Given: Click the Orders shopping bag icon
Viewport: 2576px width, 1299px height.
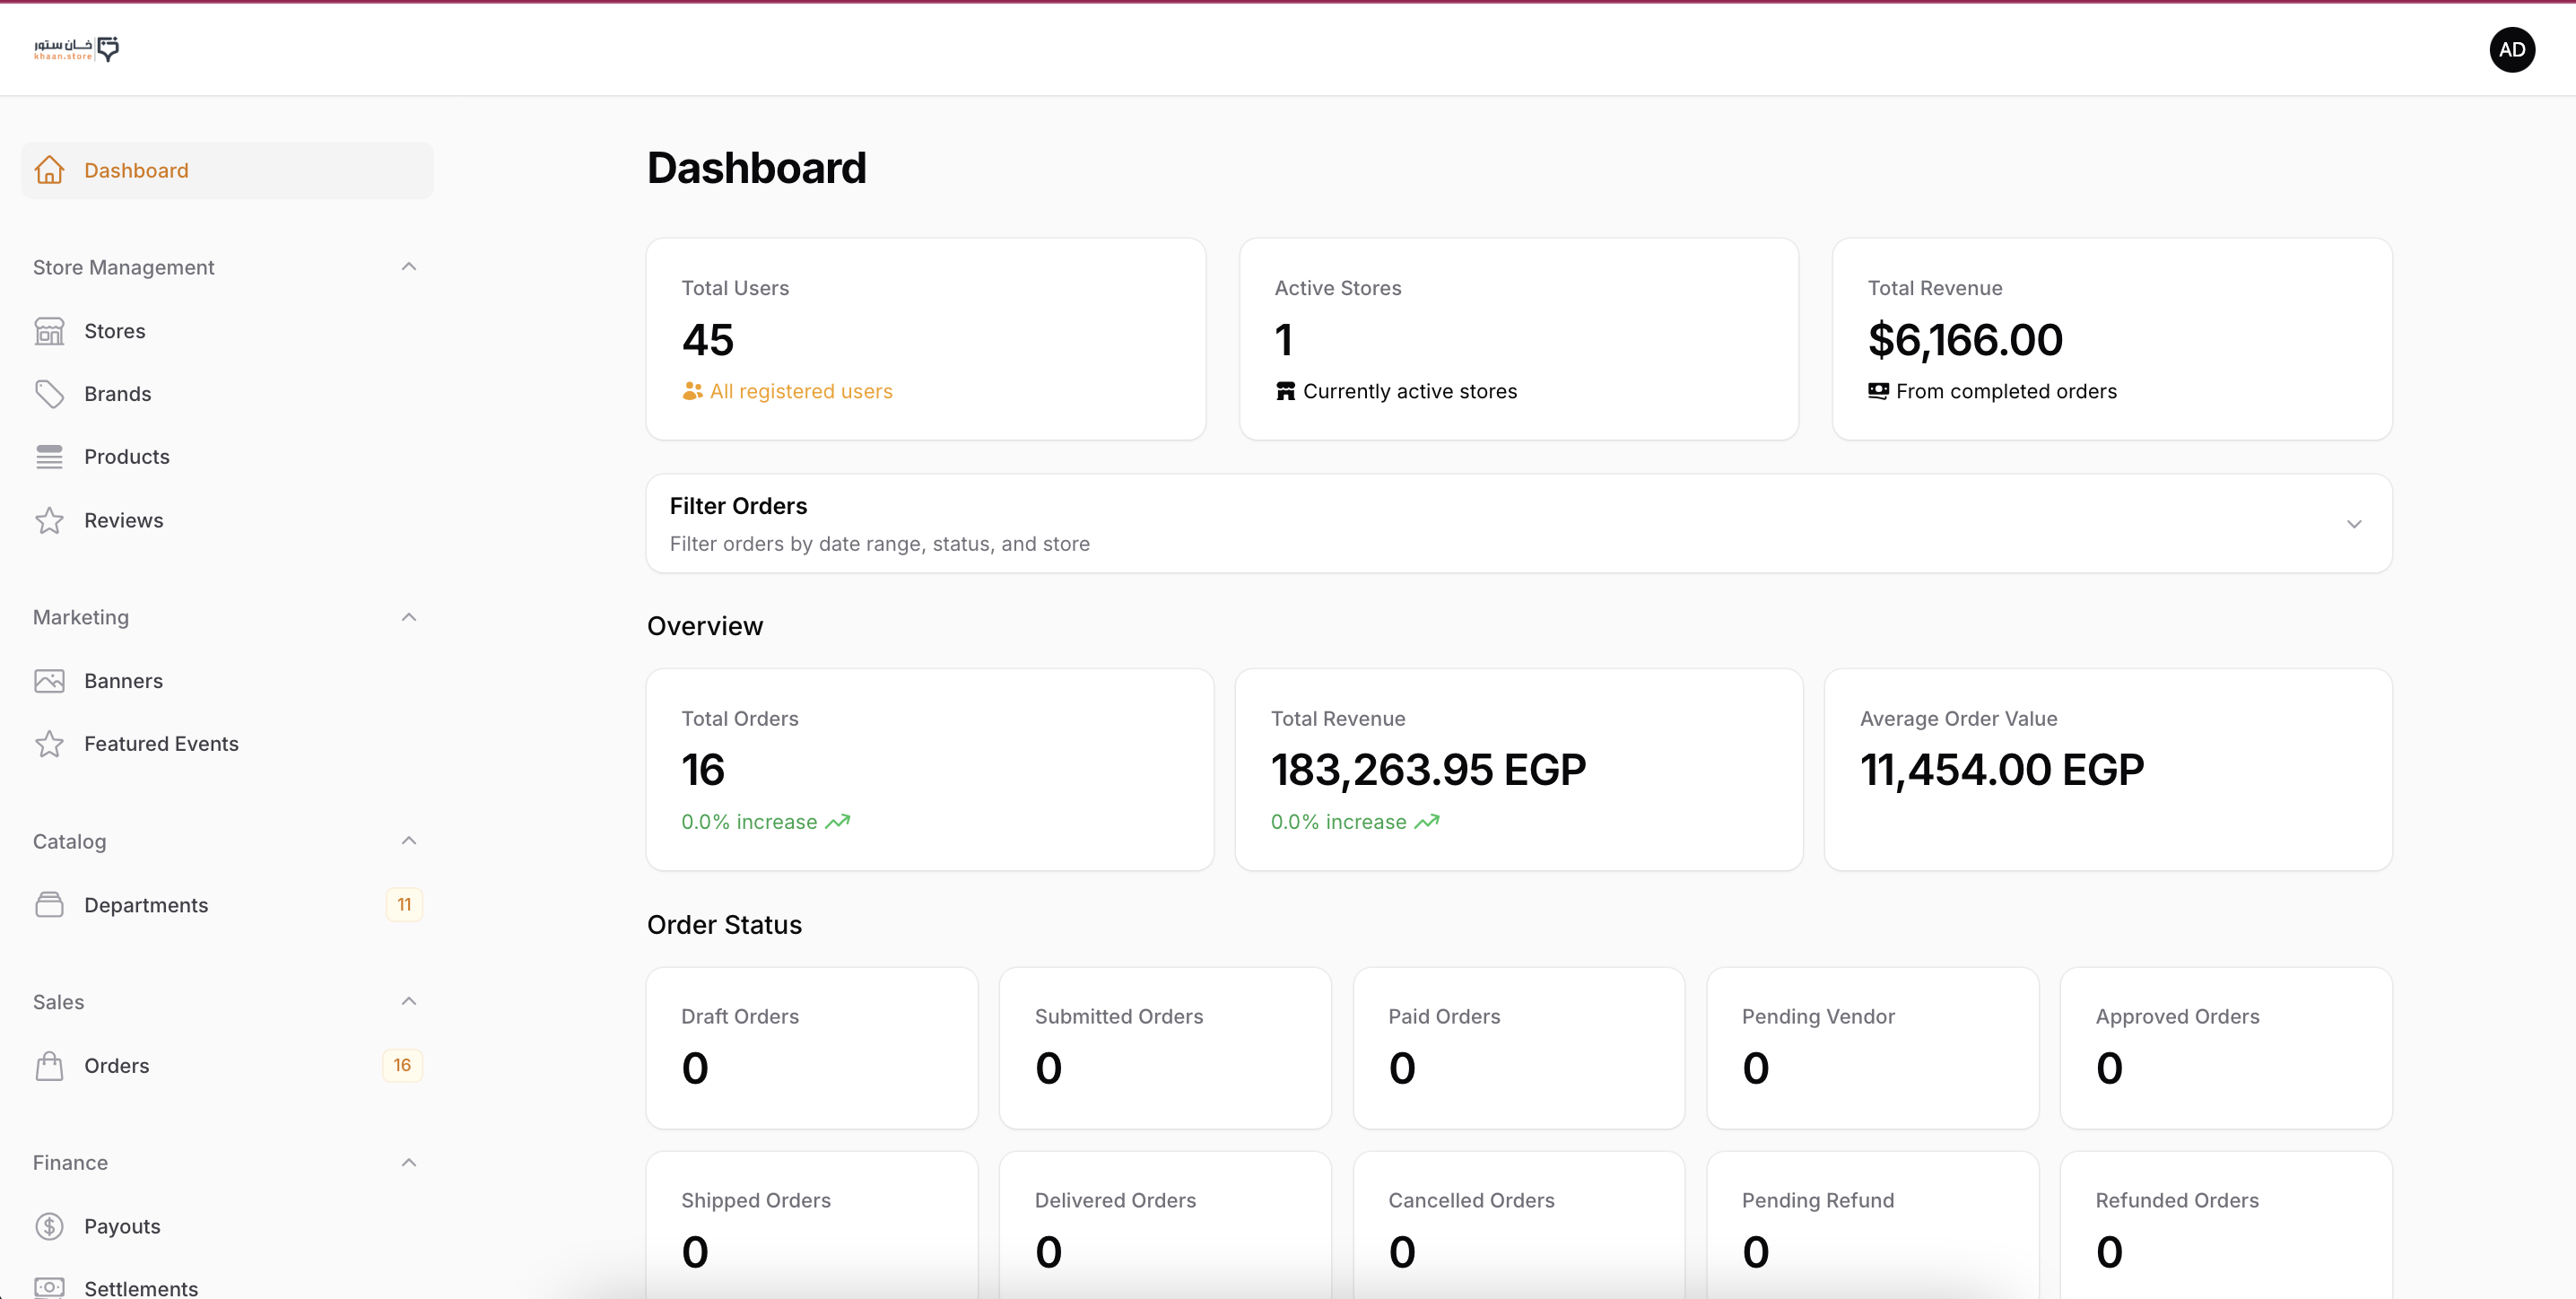Looking at the screenshot, I should tap(49, 1066).
